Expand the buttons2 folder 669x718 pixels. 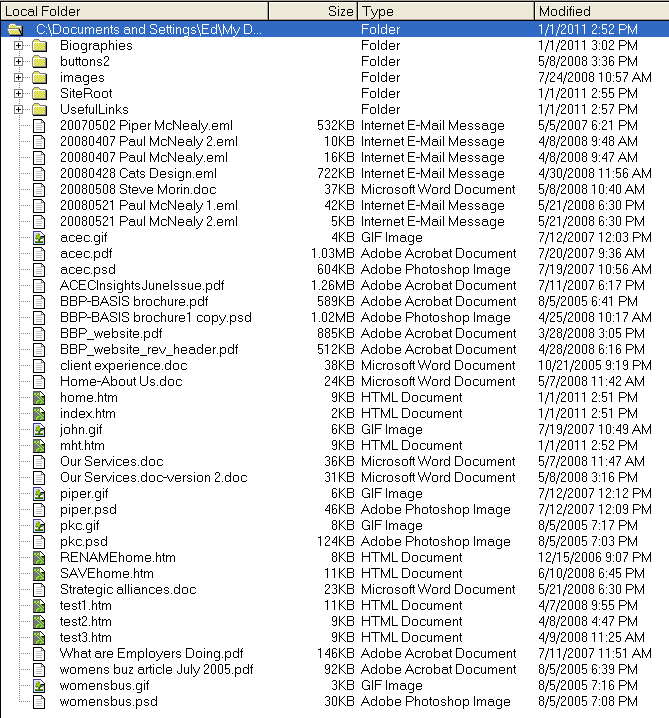18,62
